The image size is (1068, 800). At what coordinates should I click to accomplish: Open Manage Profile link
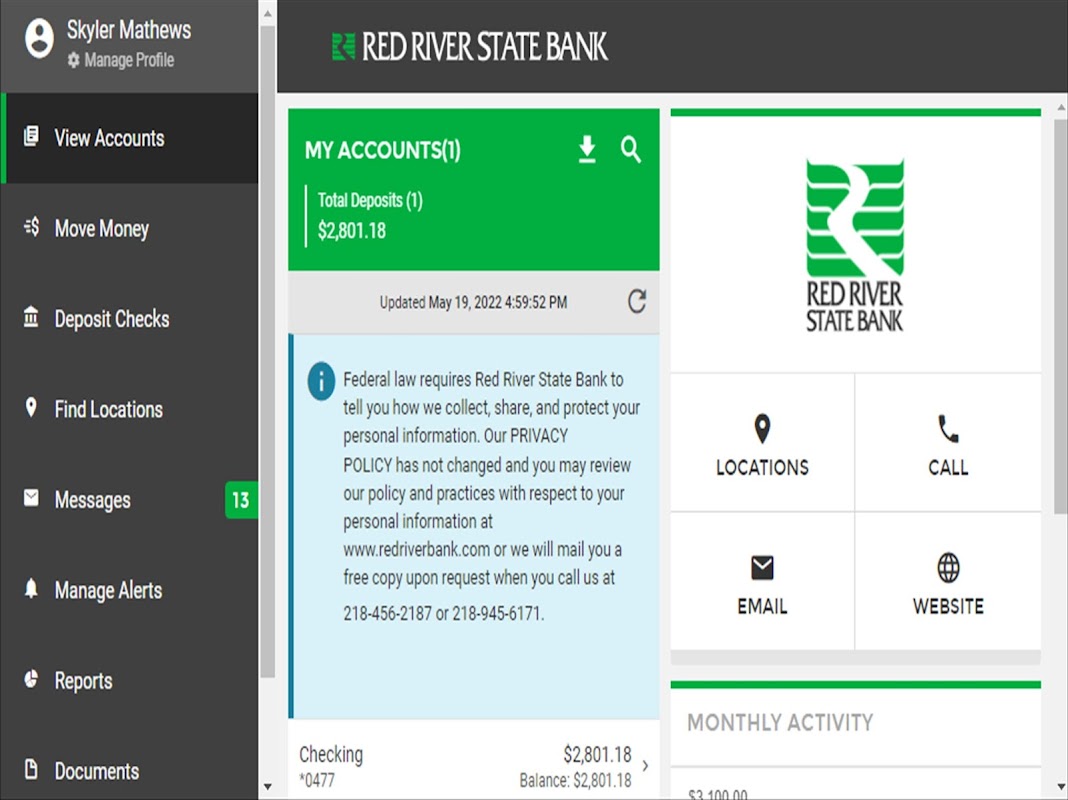tap(121, 61)
